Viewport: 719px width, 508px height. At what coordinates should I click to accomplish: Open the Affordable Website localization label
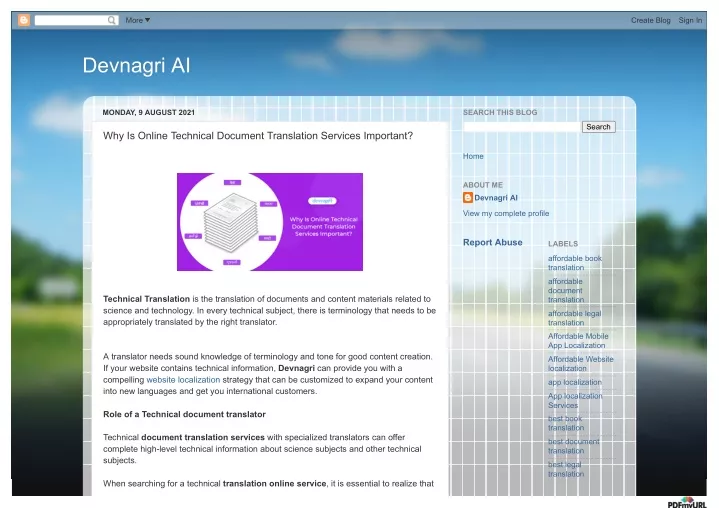(x=581, y=364)
